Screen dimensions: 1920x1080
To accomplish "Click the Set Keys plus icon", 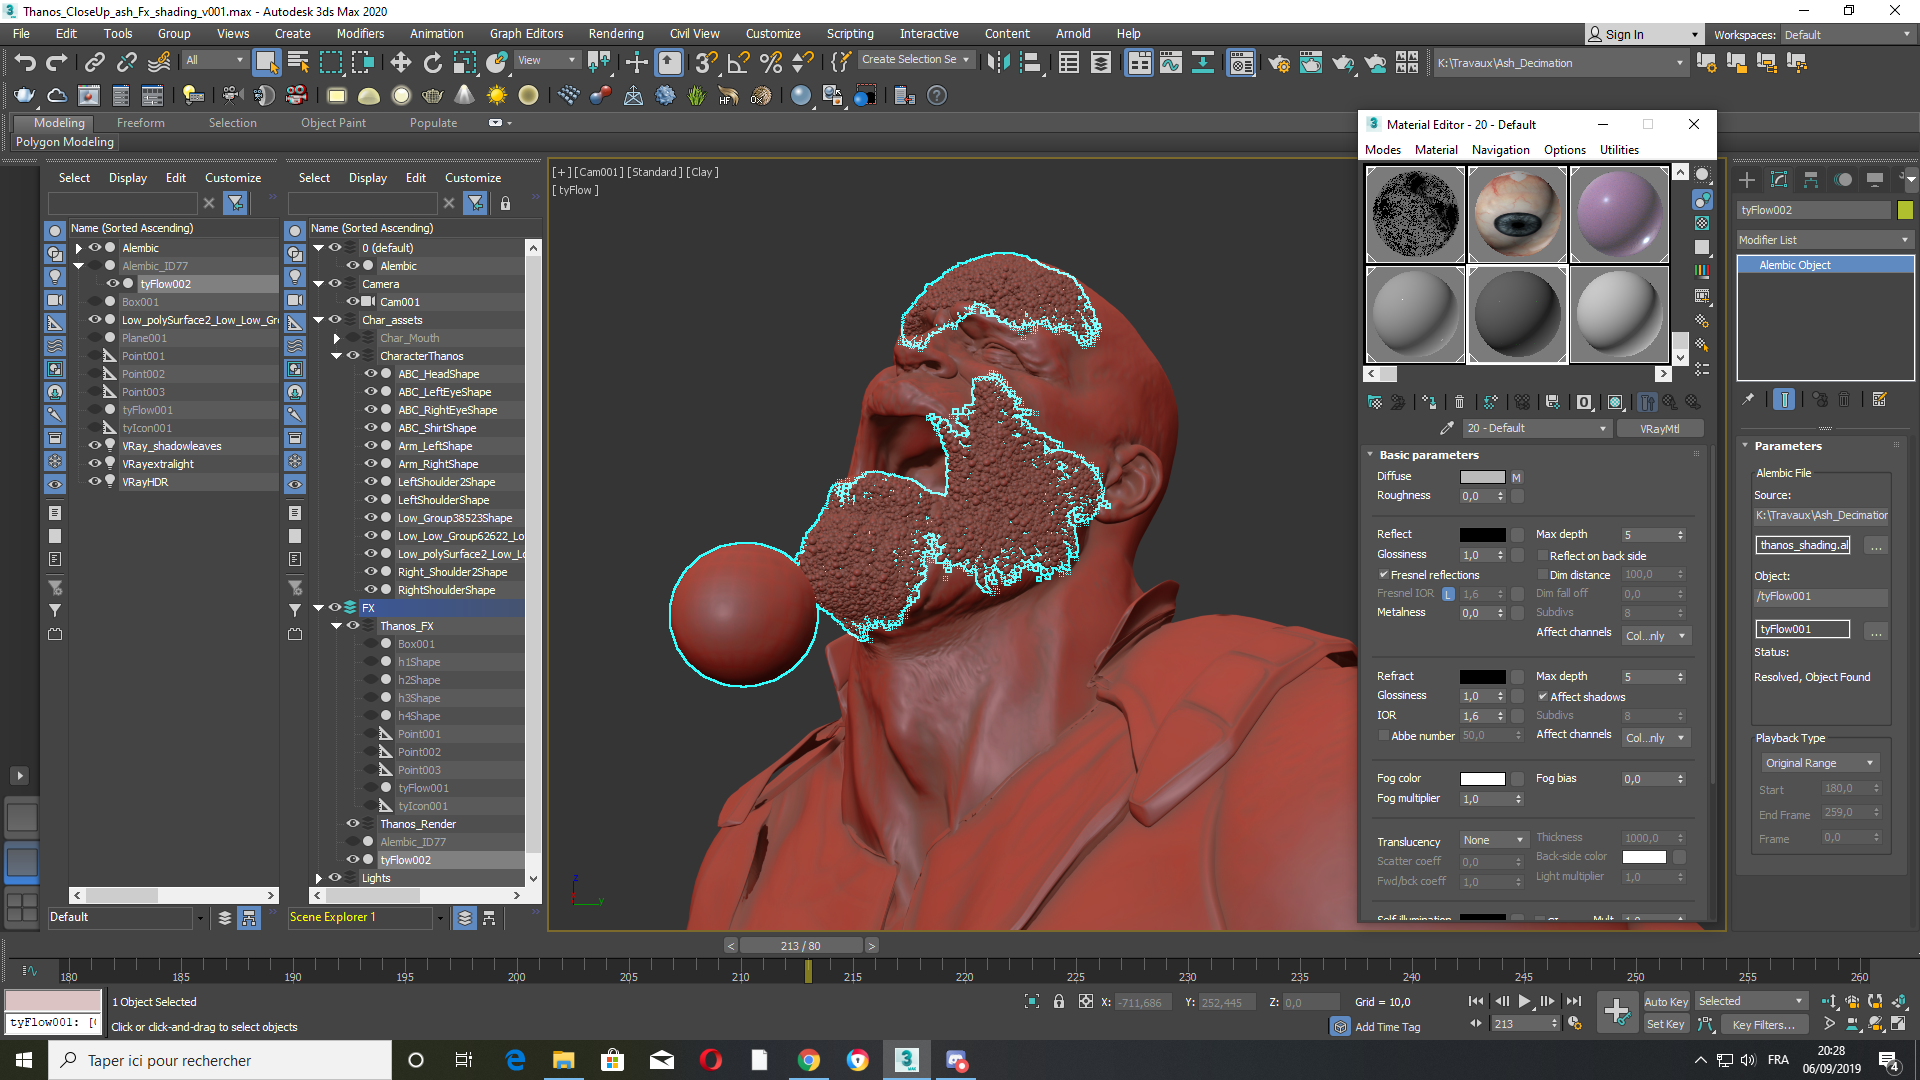I will (x=1616, y=1012).
